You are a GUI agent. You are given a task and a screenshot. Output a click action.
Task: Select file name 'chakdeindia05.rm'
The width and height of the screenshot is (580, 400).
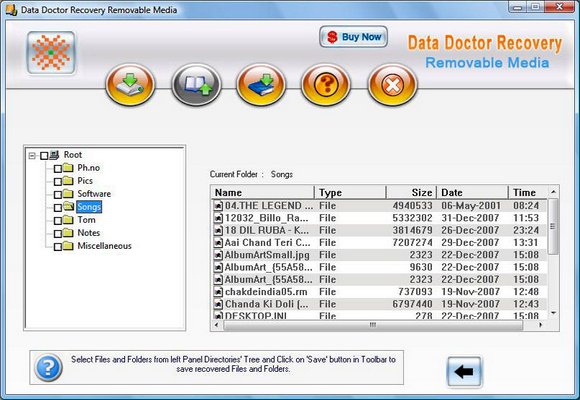coord(266,292)
